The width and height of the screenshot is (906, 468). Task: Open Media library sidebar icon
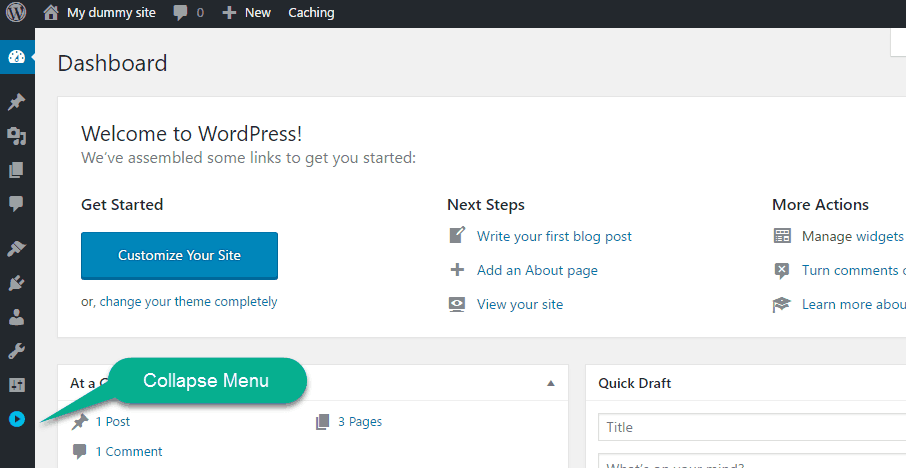tap(17, 136)
